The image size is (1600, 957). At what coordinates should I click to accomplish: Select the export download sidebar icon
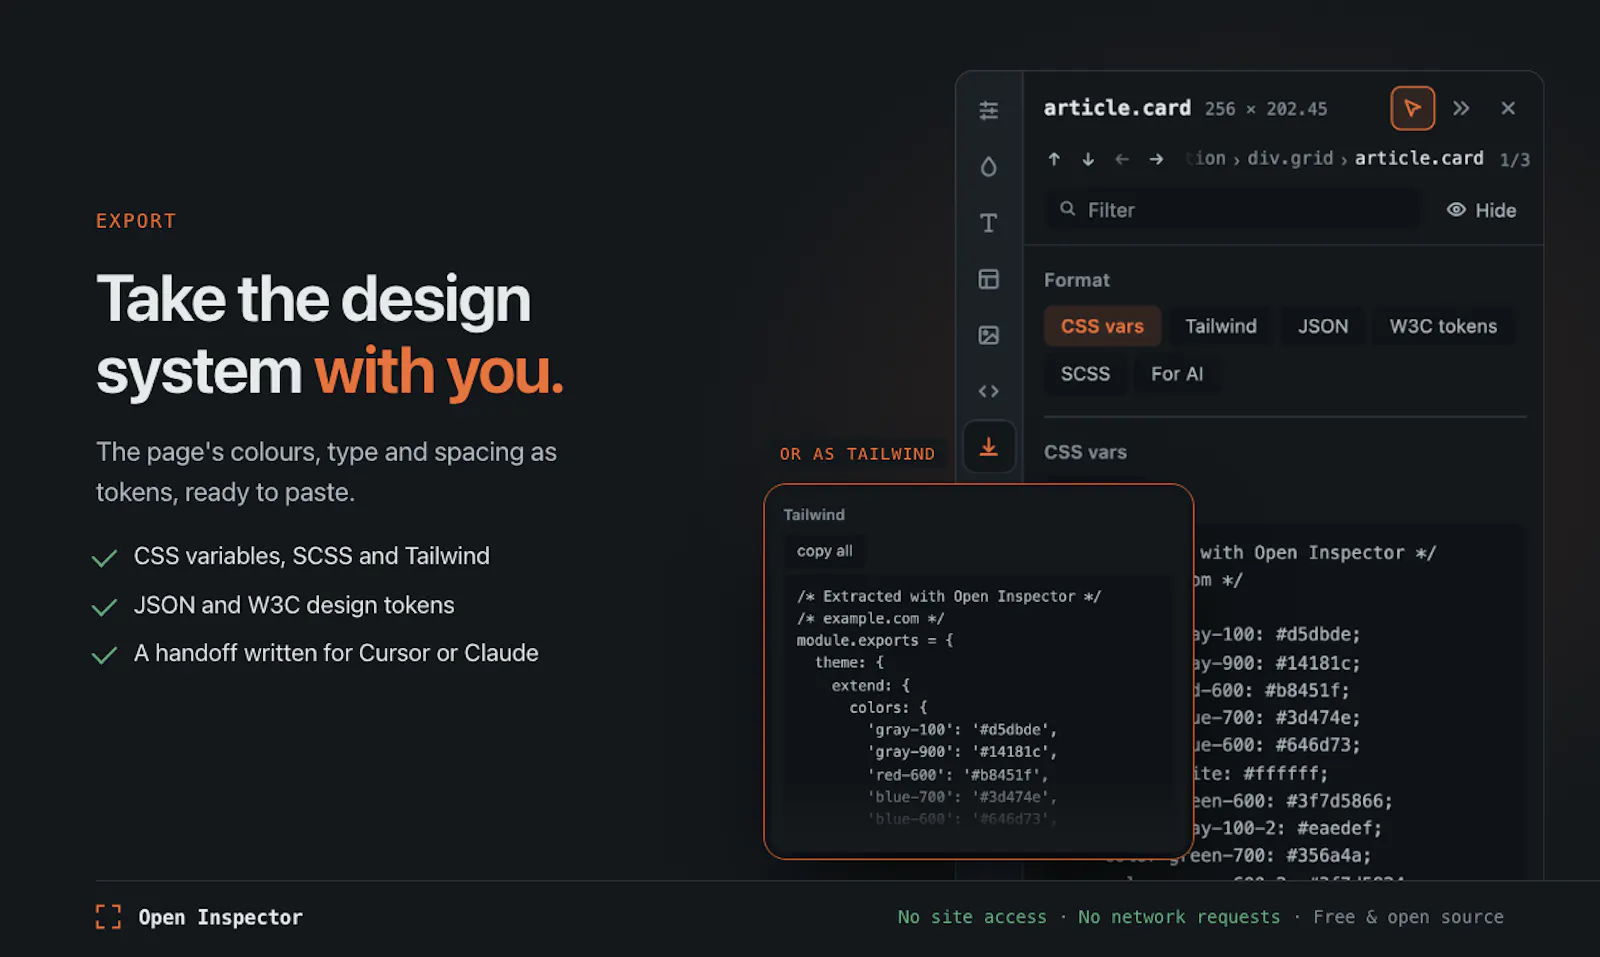pyautogui.click(x=989, y=446)
